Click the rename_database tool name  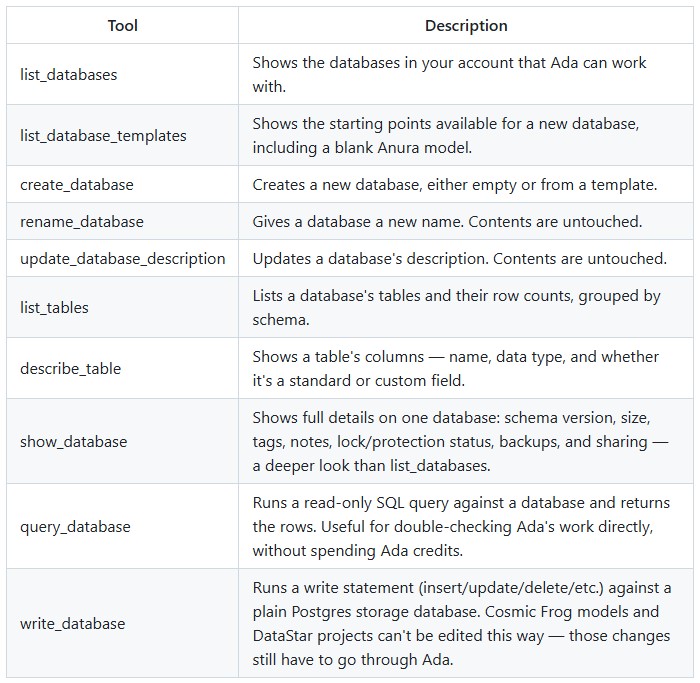point(82,222)
